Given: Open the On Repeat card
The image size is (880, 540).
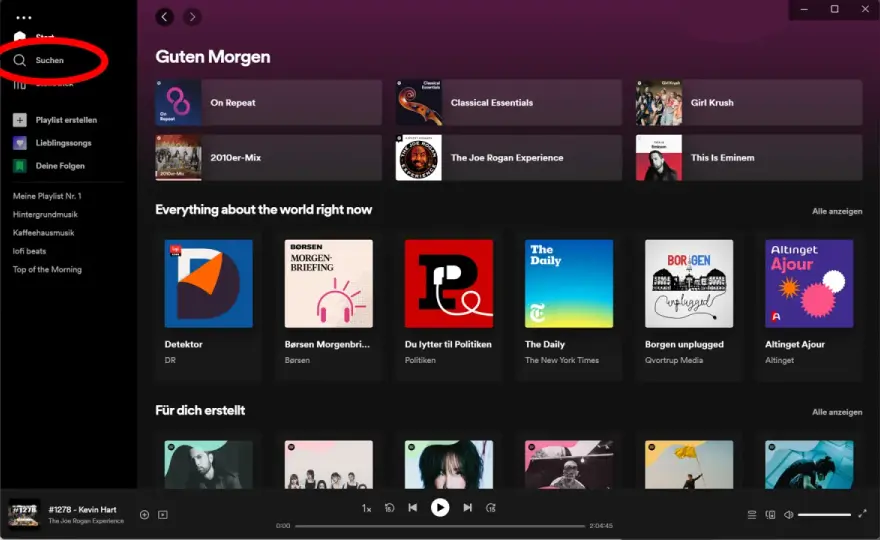Looking at the screenshot, I should (269, 103).
